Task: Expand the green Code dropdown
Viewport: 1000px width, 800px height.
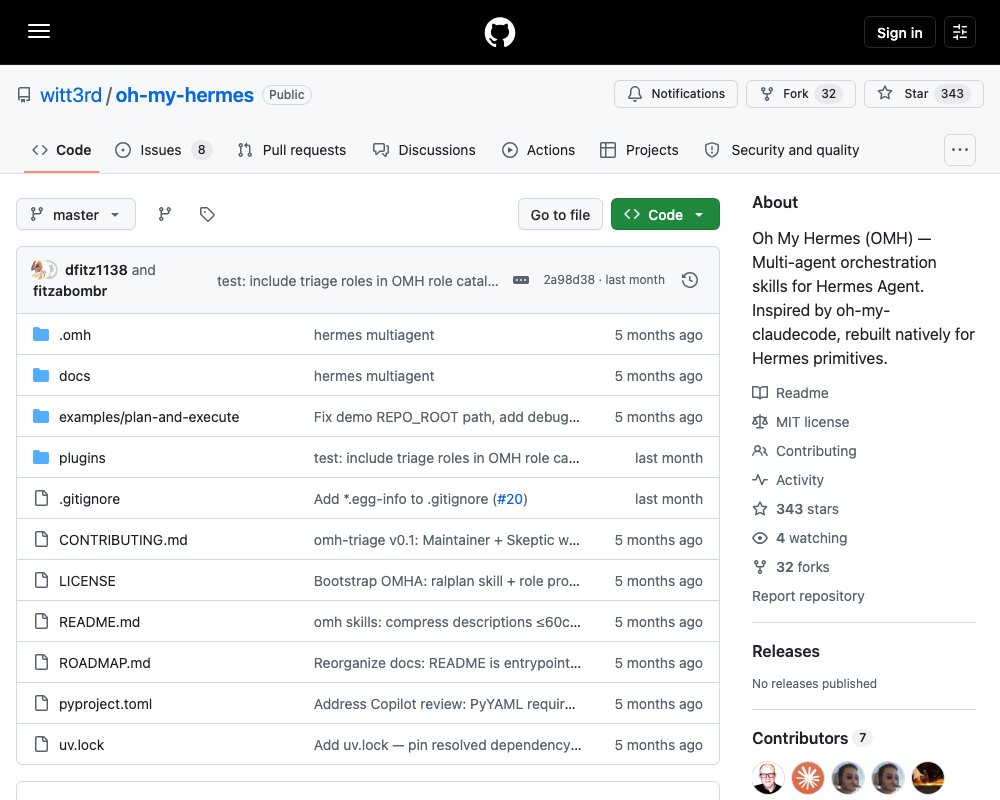Action: [x=665, y=215]
